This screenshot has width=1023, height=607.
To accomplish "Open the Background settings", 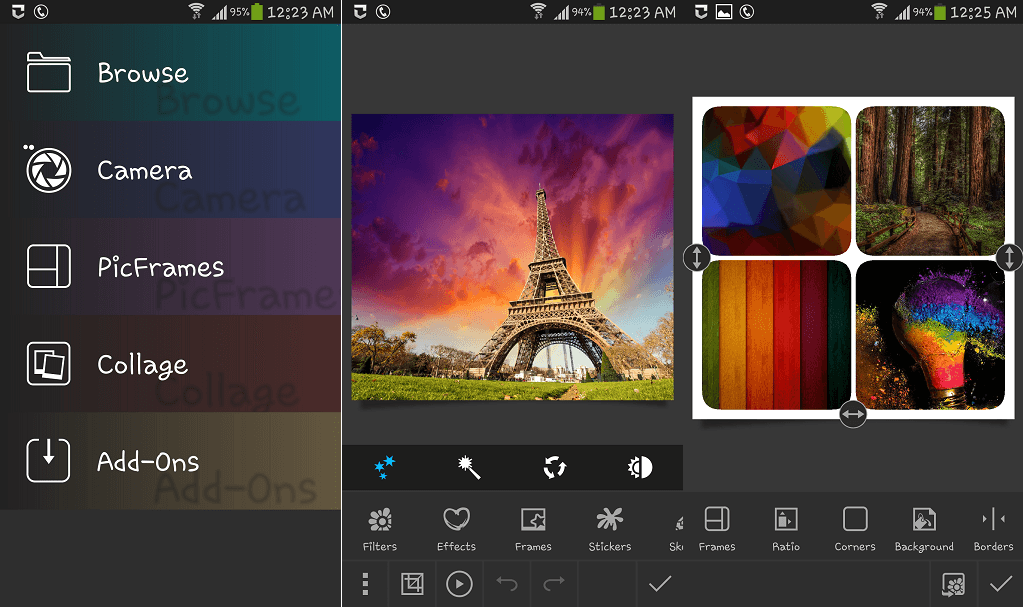I will (923, 521).
